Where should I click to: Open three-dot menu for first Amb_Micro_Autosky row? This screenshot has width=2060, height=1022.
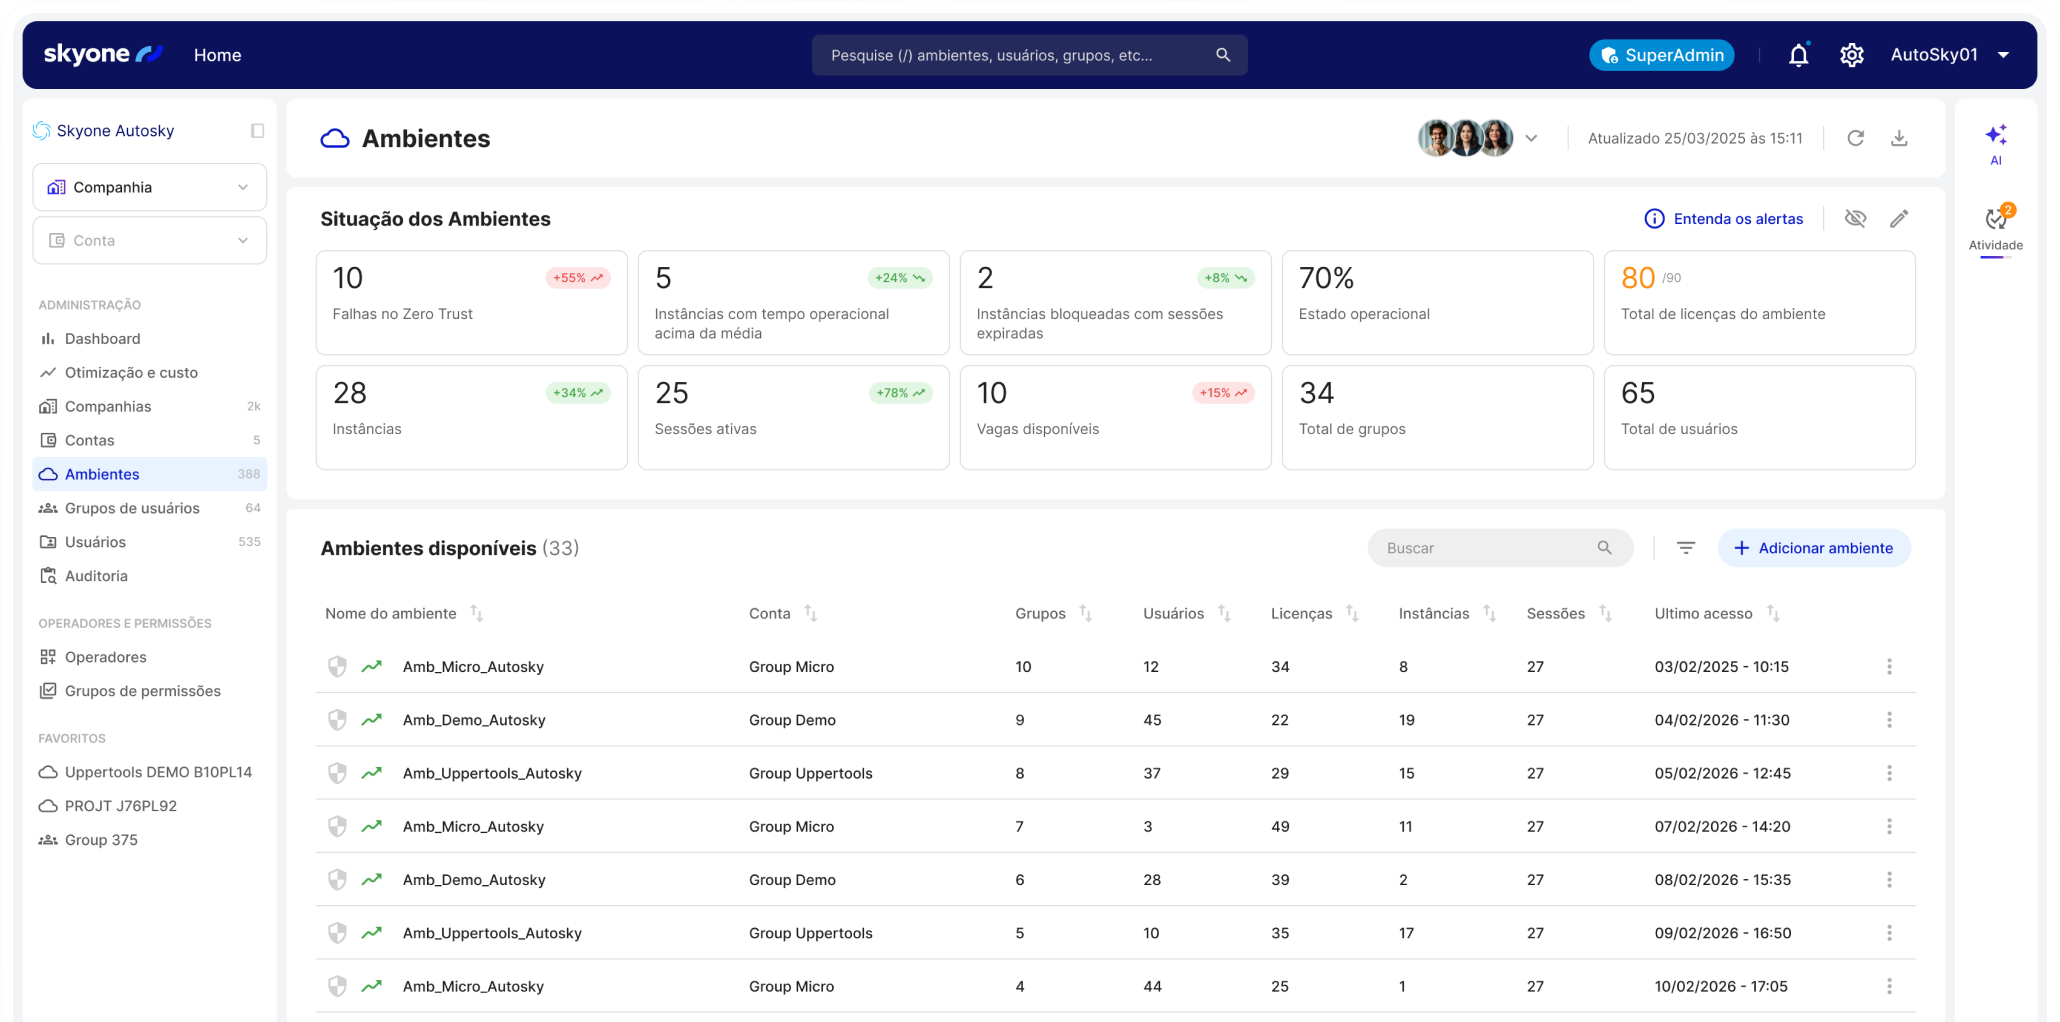tap(1889, 667)
